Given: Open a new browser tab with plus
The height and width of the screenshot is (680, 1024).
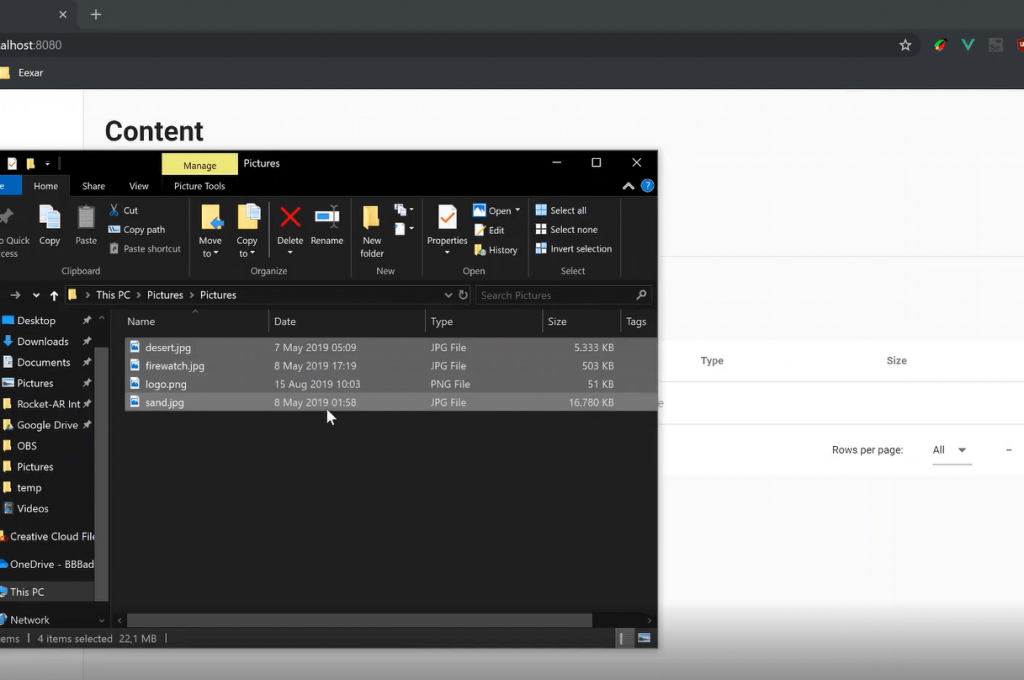Looking at the screenshot, I should tap(96, 14).
